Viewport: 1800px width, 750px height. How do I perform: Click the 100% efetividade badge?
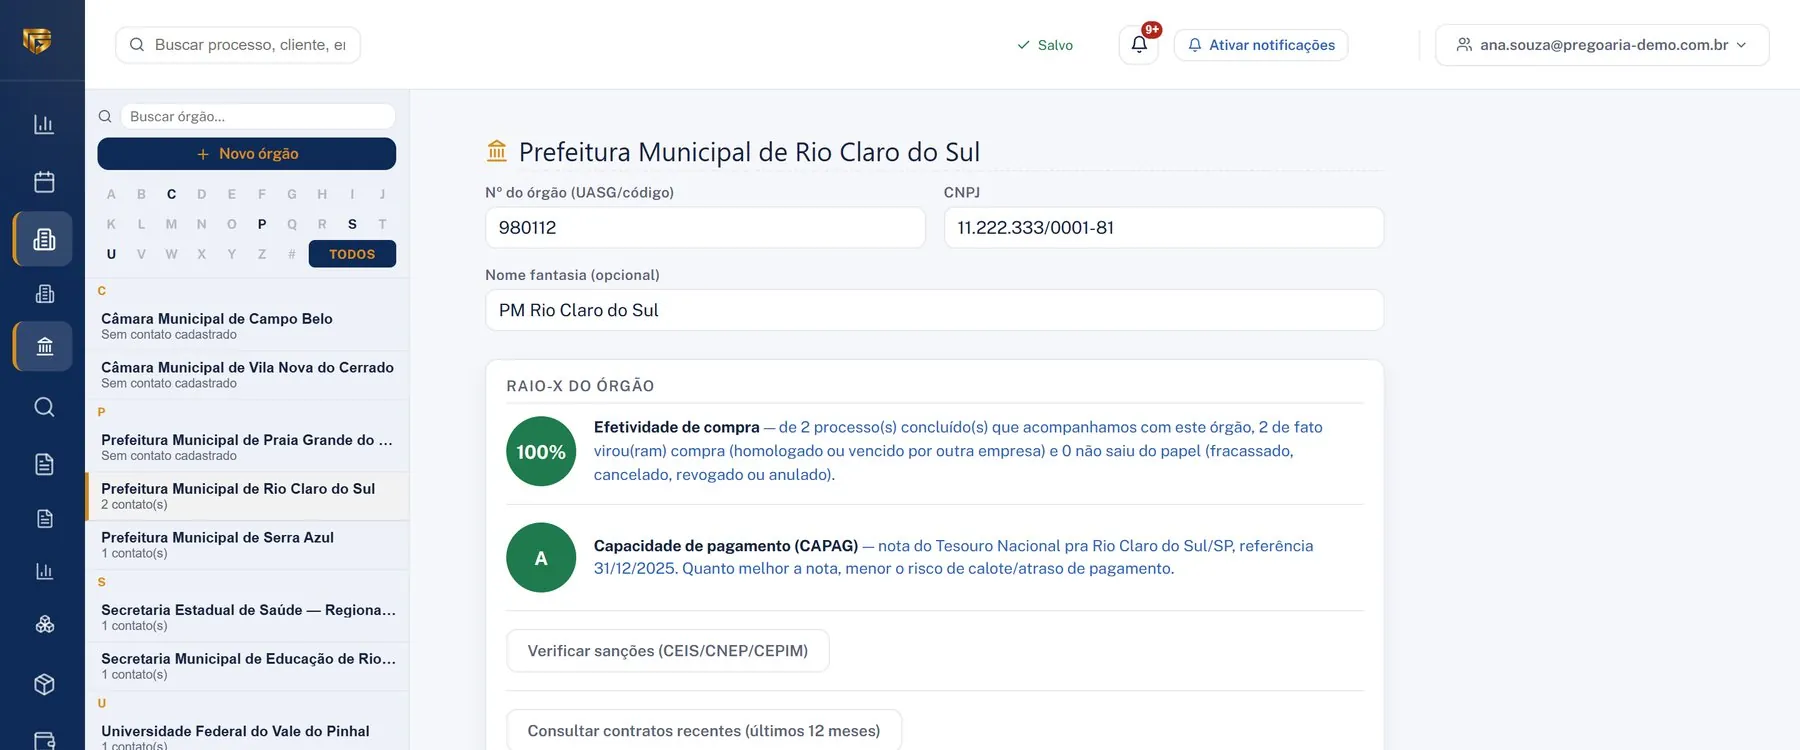(x=541, y=451)
